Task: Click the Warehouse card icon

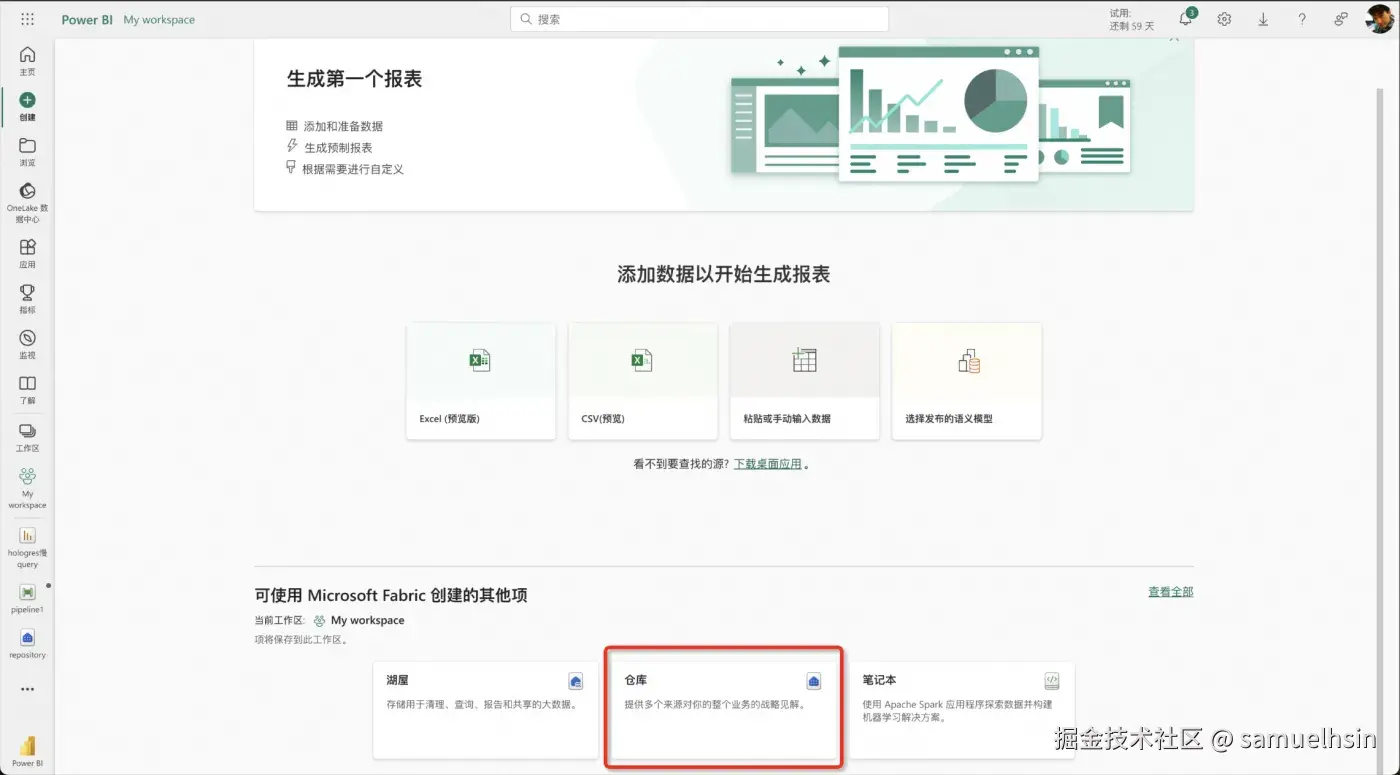Action: pos(814,681)
